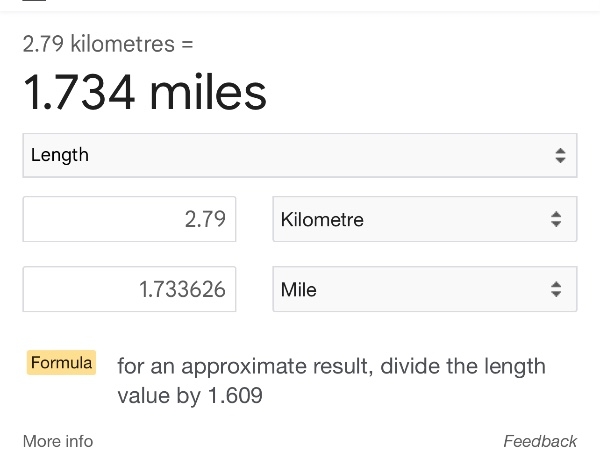Click the Mile selector's up-down arrow icon

pyautogui.click(x=556, y=290)
